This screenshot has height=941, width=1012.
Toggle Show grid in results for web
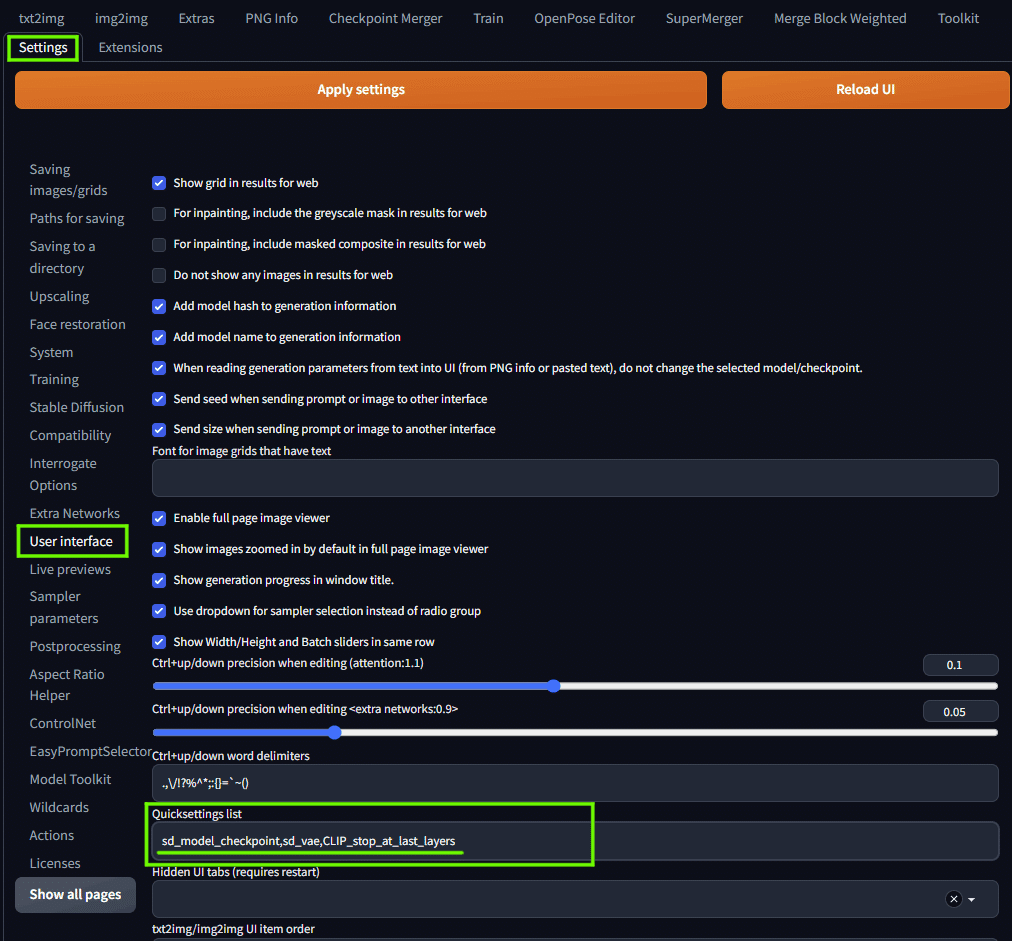(159, 183)
